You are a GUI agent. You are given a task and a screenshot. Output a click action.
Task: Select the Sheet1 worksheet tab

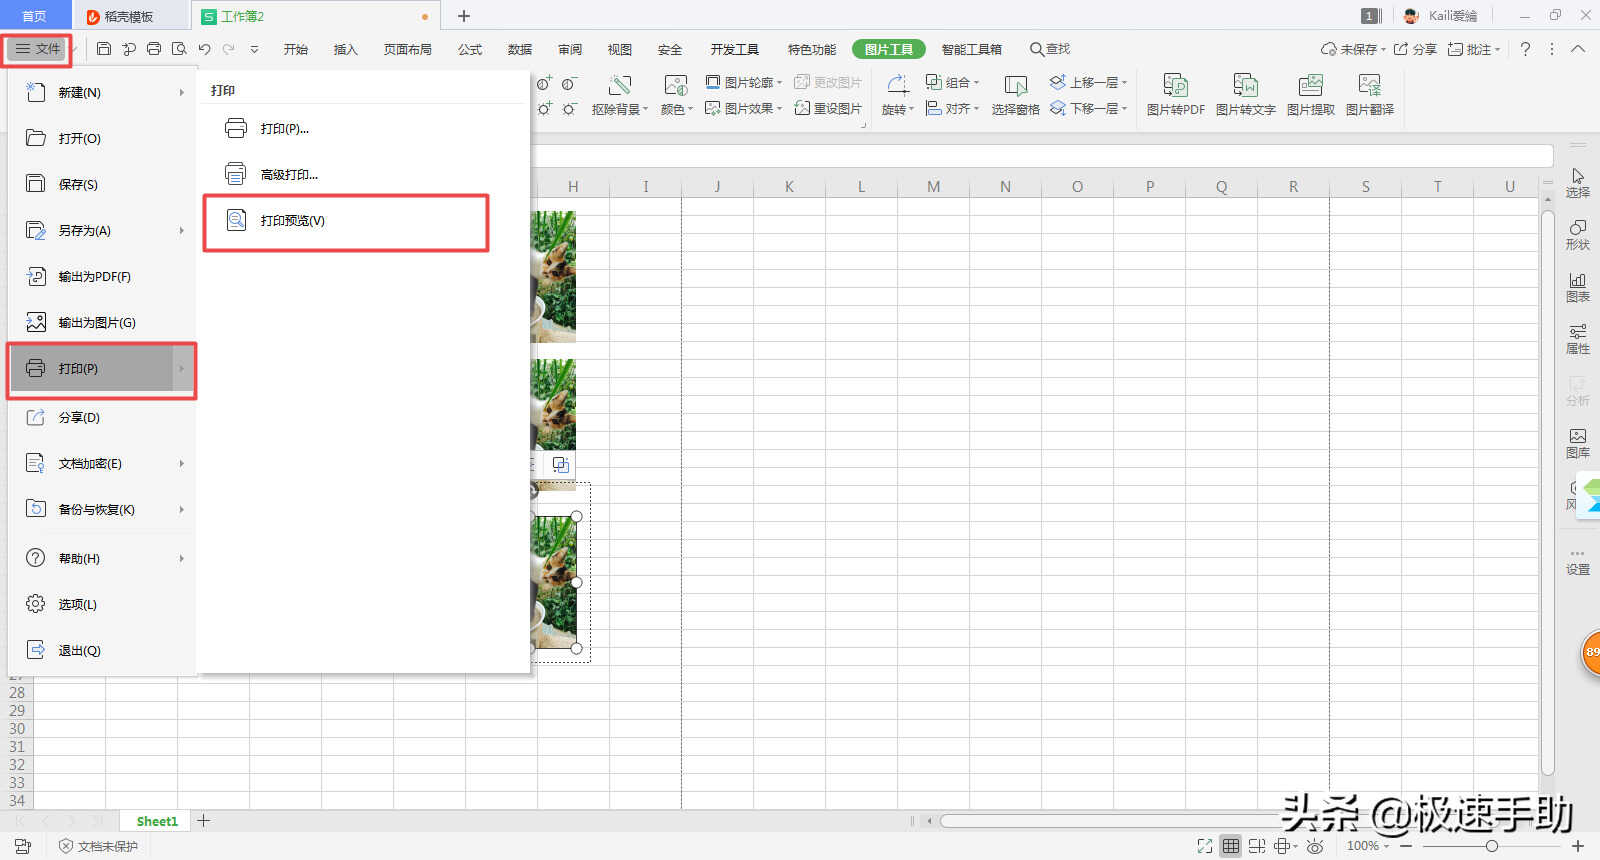click(x=157, y=821)
